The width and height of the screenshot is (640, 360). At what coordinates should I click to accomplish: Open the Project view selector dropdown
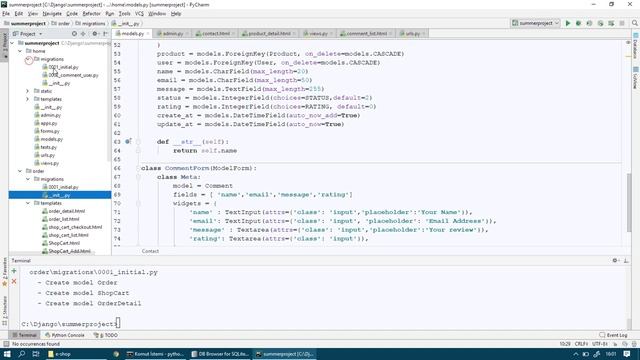click(x=28, y=34)
